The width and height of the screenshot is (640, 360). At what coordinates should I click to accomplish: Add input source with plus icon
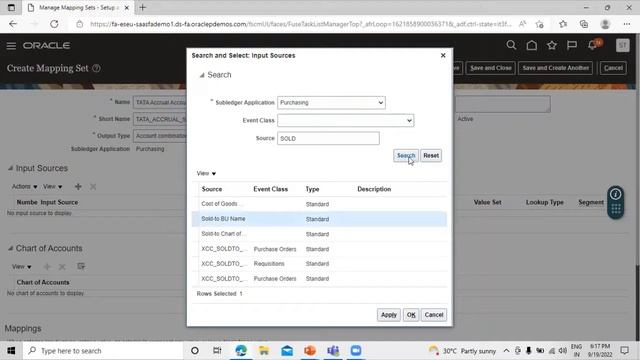coord(78,187)
